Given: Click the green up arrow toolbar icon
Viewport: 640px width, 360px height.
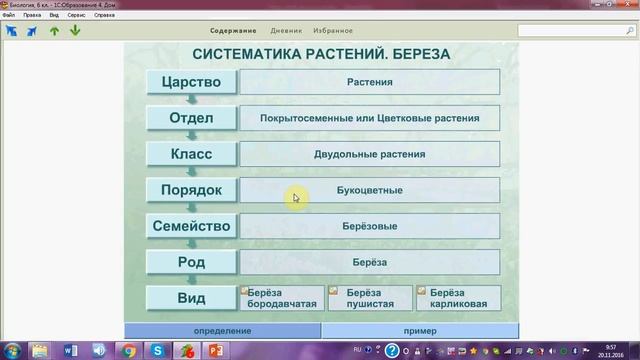Looking at the screenshot, I should click(54, 31).
